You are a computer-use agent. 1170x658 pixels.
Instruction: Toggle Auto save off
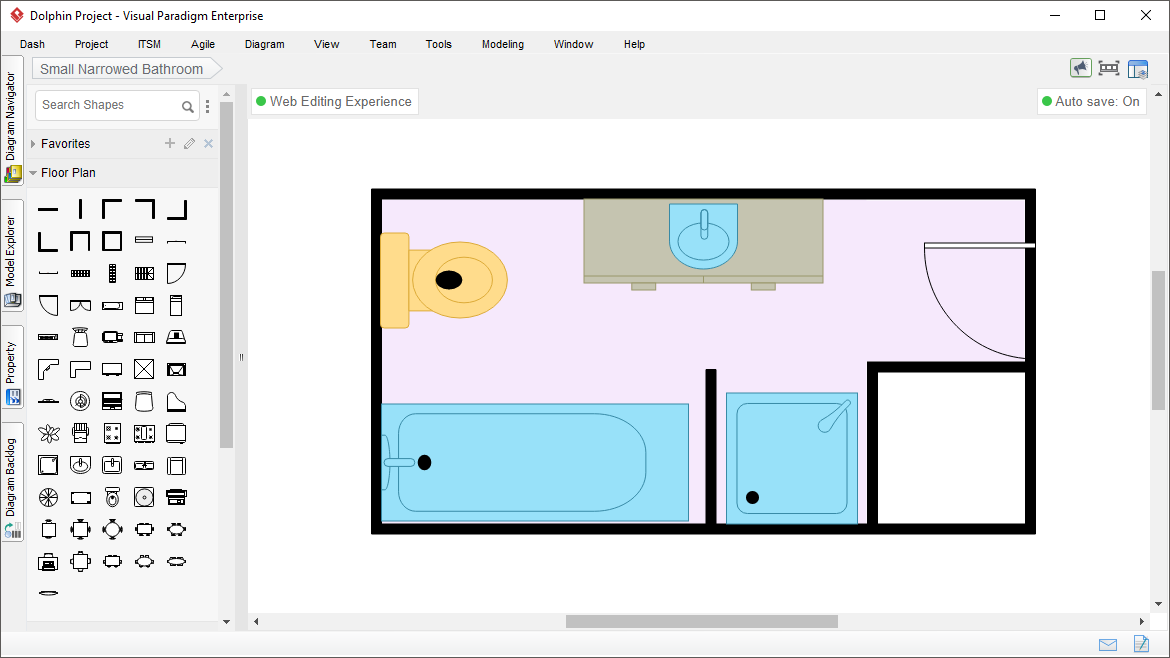point(1091,101)
